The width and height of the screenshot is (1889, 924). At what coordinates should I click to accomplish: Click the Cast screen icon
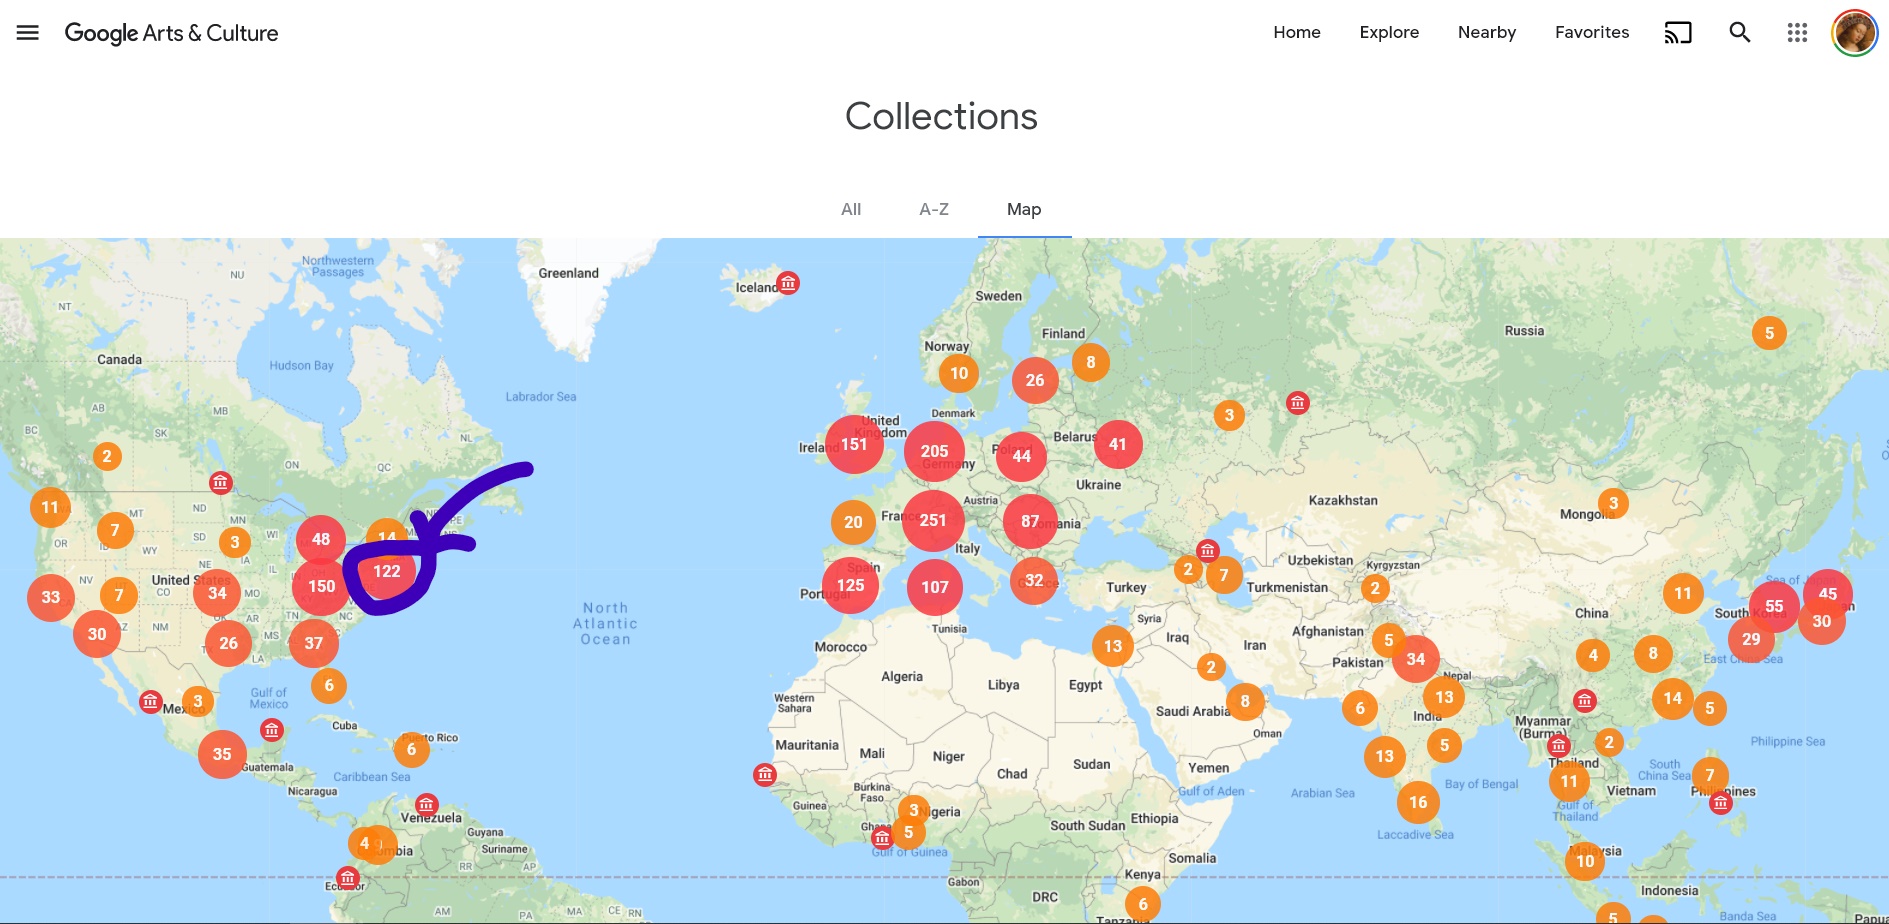(x=1678, y=33)
